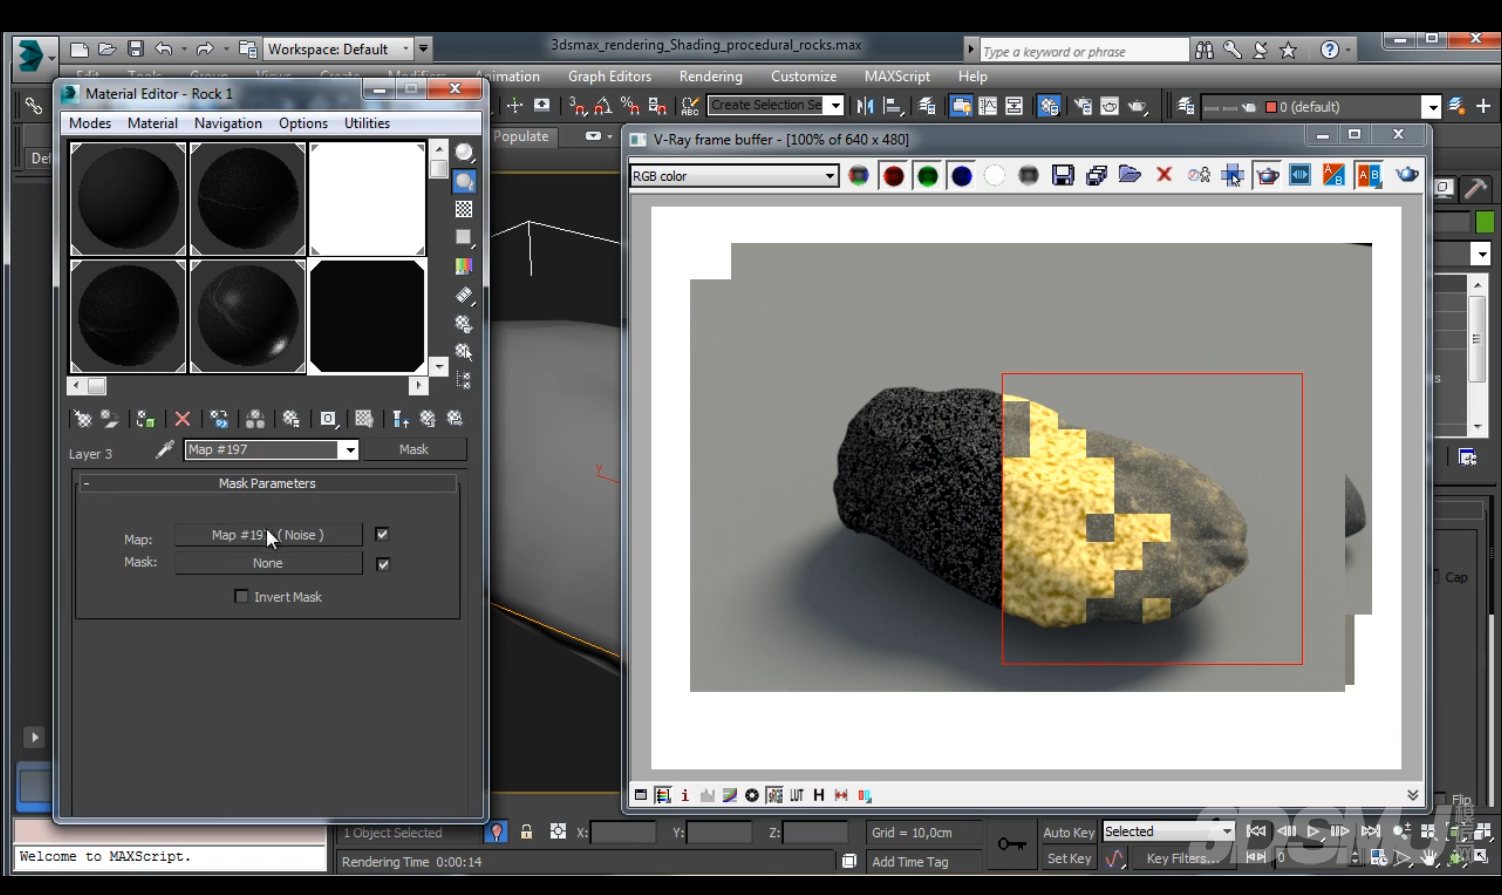This screenshot has height=895, width=1502.
Task: Click the Mirror tool in main toolbar
Action: tap(865, 106)
